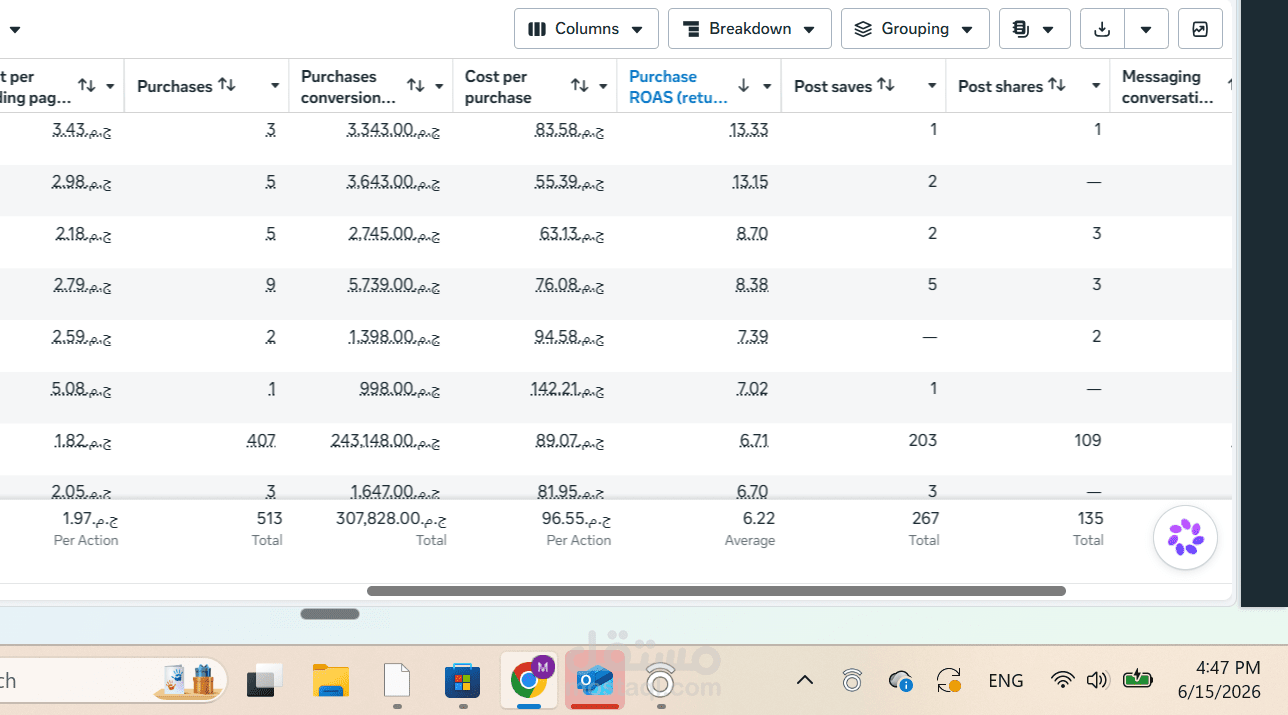The width and height of the screenshot is (1288, 715).
Task: Click the ENG language indicator
Action: pyautogui.click(x=1005, y=681)
